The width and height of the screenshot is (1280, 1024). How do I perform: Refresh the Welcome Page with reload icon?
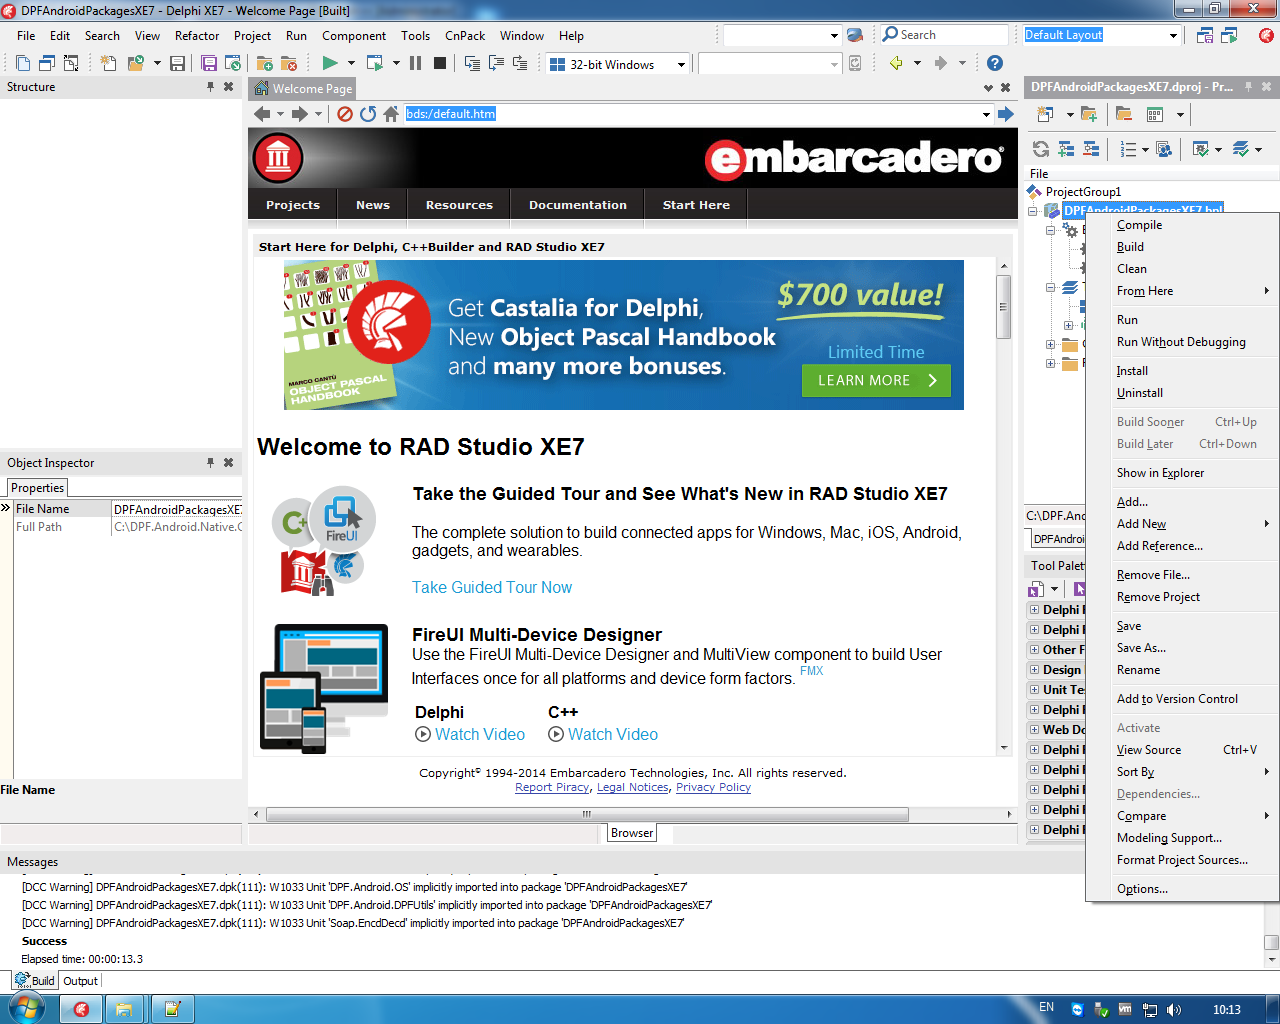pos(368,114)
